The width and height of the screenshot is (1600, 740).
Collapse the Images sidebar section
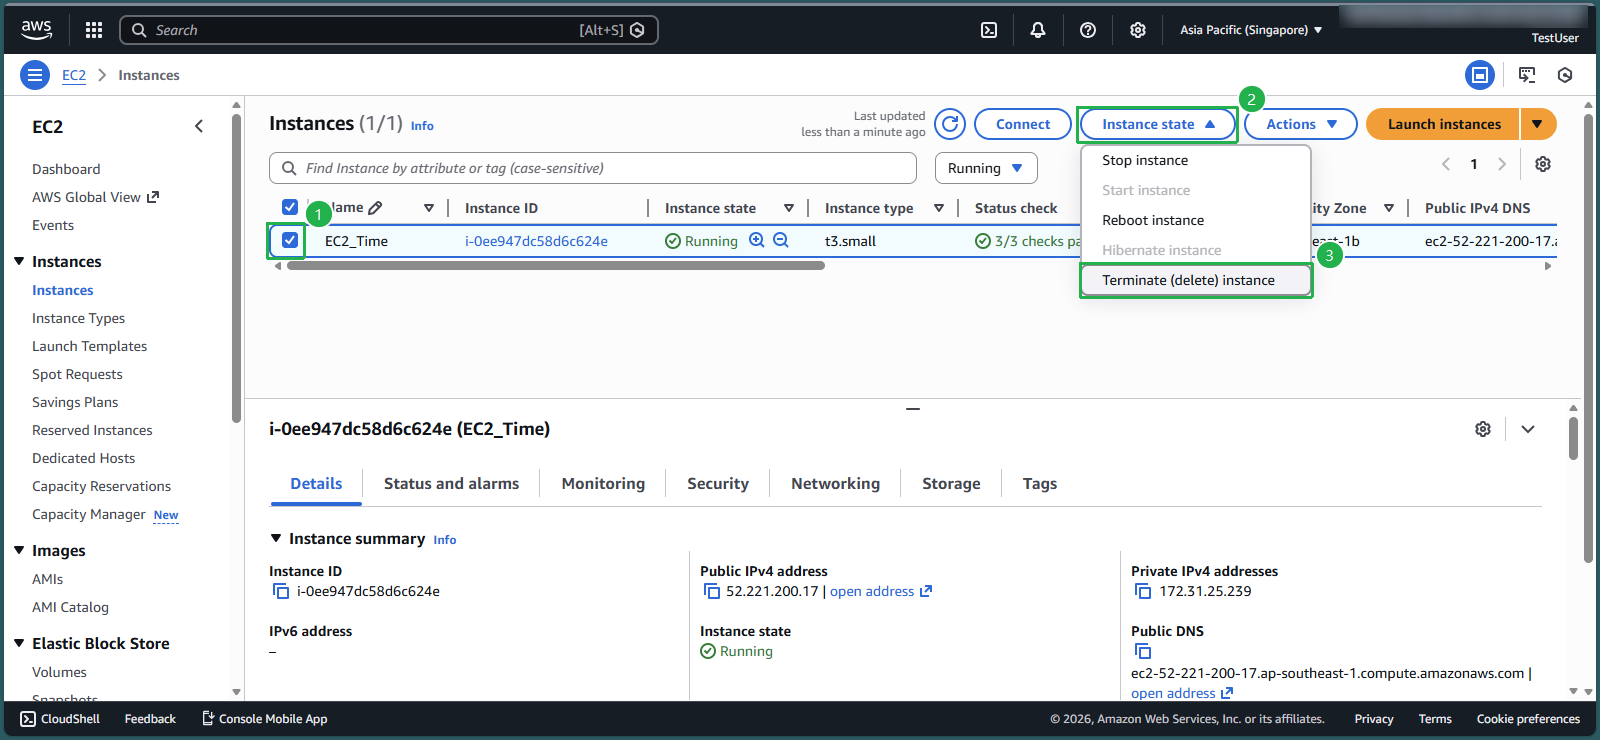point(19,550)
